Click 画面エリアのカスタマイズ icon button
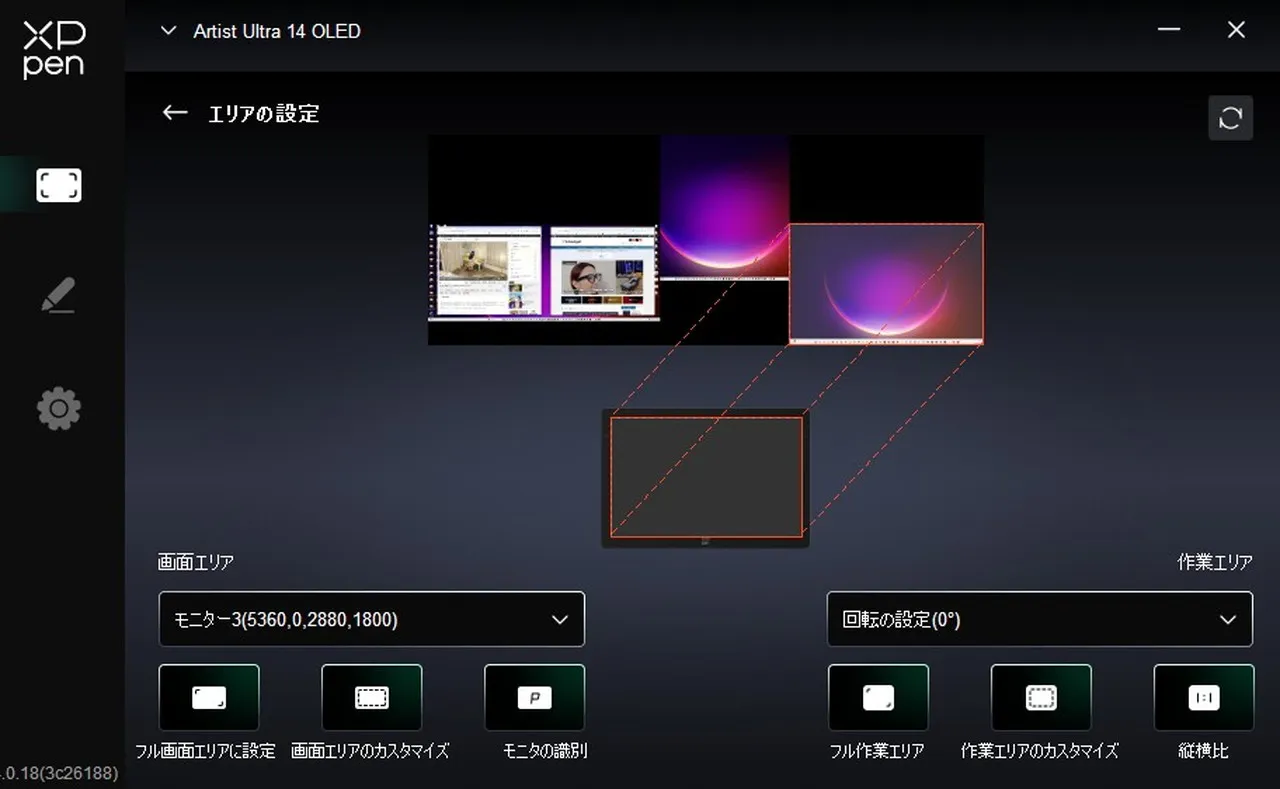Image resolution: width=1280 pixels, height=789 pixels. click(372, 698)
